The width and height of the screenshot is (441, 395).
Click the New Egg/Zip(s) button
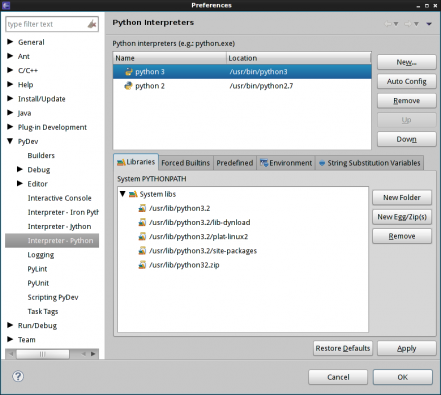[402, 217]
